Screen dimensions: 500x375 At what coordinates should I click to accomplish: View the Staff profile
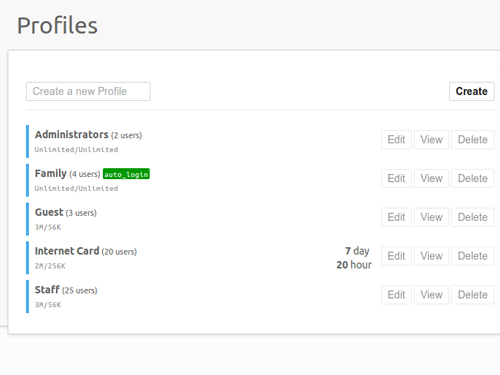tap(431, 295)
